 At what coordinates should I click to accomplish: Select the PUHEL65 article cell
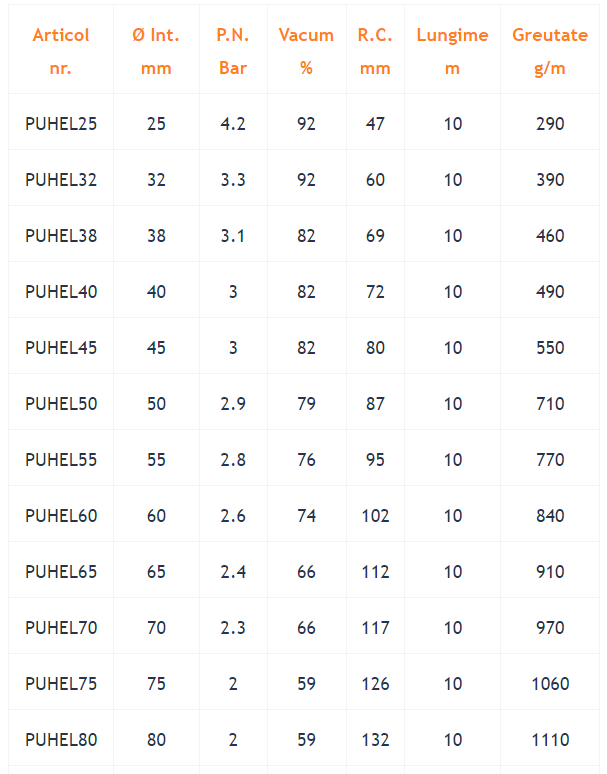tap(61, 572)
